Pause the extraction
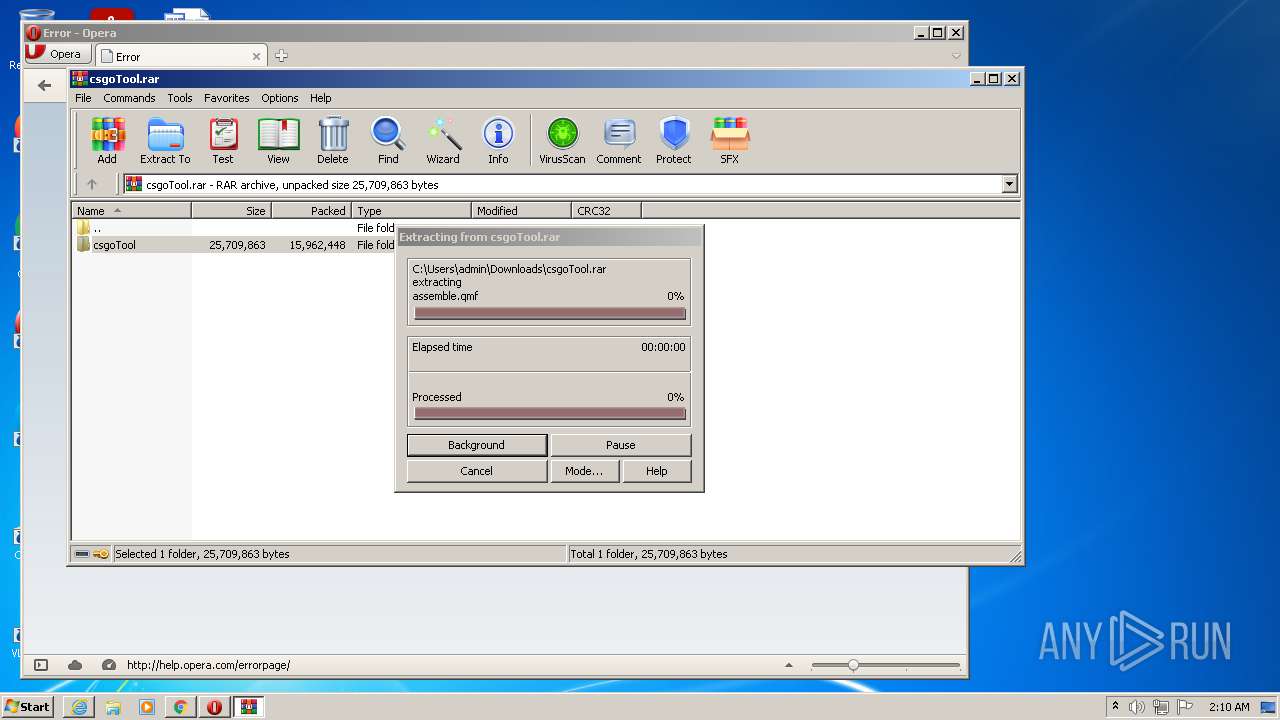The image size is (1280, 720). (621, 445)
